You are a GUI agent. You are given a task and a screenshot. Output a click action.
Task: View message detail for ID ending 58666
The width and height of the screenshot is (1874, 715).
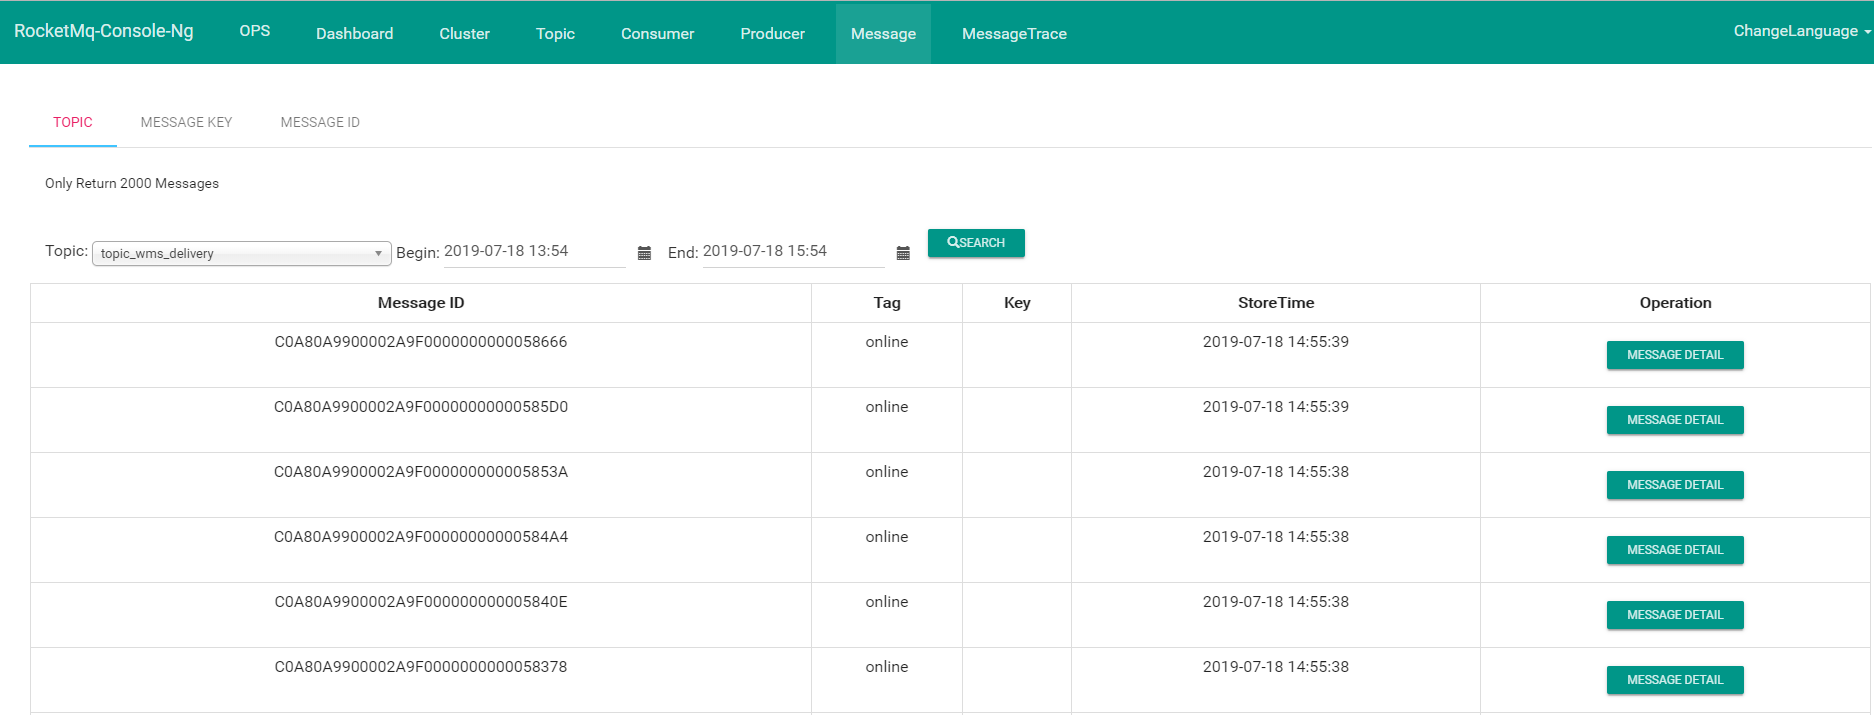(x=1675, y=355)
